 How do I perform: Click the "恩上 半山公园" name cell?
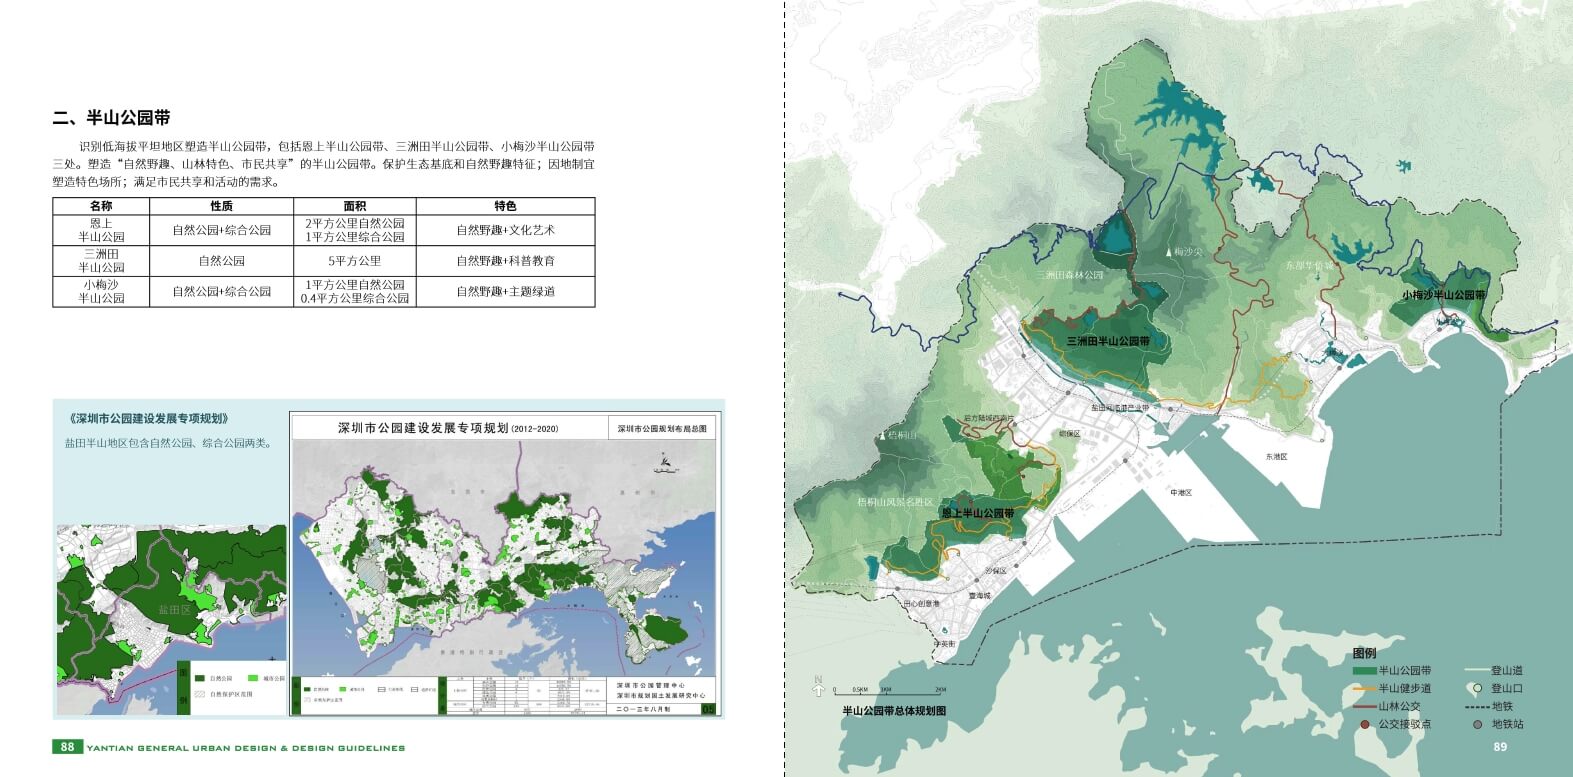point(101,230)
